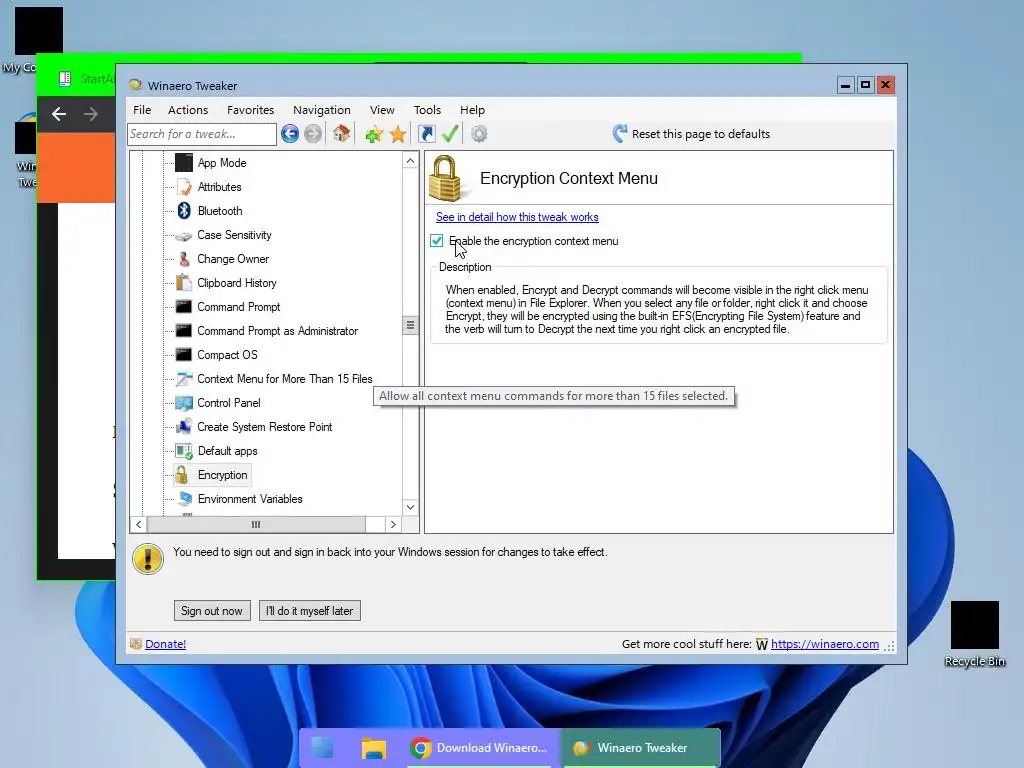Select the Default apps icon
Viewport: 1024px width, 768px height.
(184, 451)
